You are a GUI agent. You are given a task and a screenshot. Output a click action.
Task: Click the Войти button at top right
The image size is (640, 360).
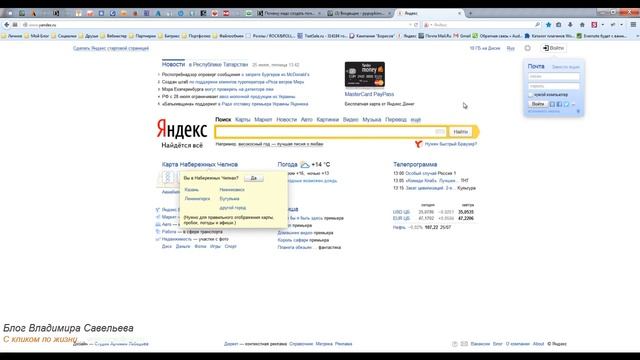pos(553,48)
